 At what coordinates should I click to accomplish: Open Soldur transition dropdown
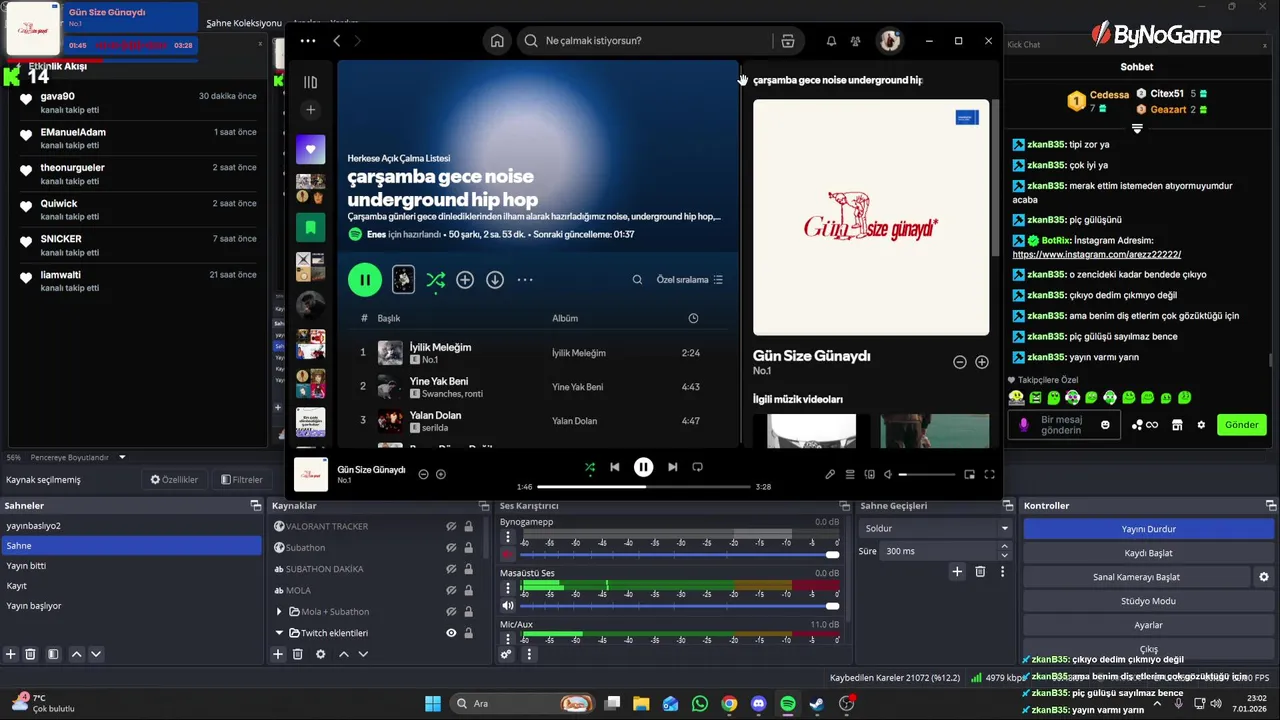(936, 528)
